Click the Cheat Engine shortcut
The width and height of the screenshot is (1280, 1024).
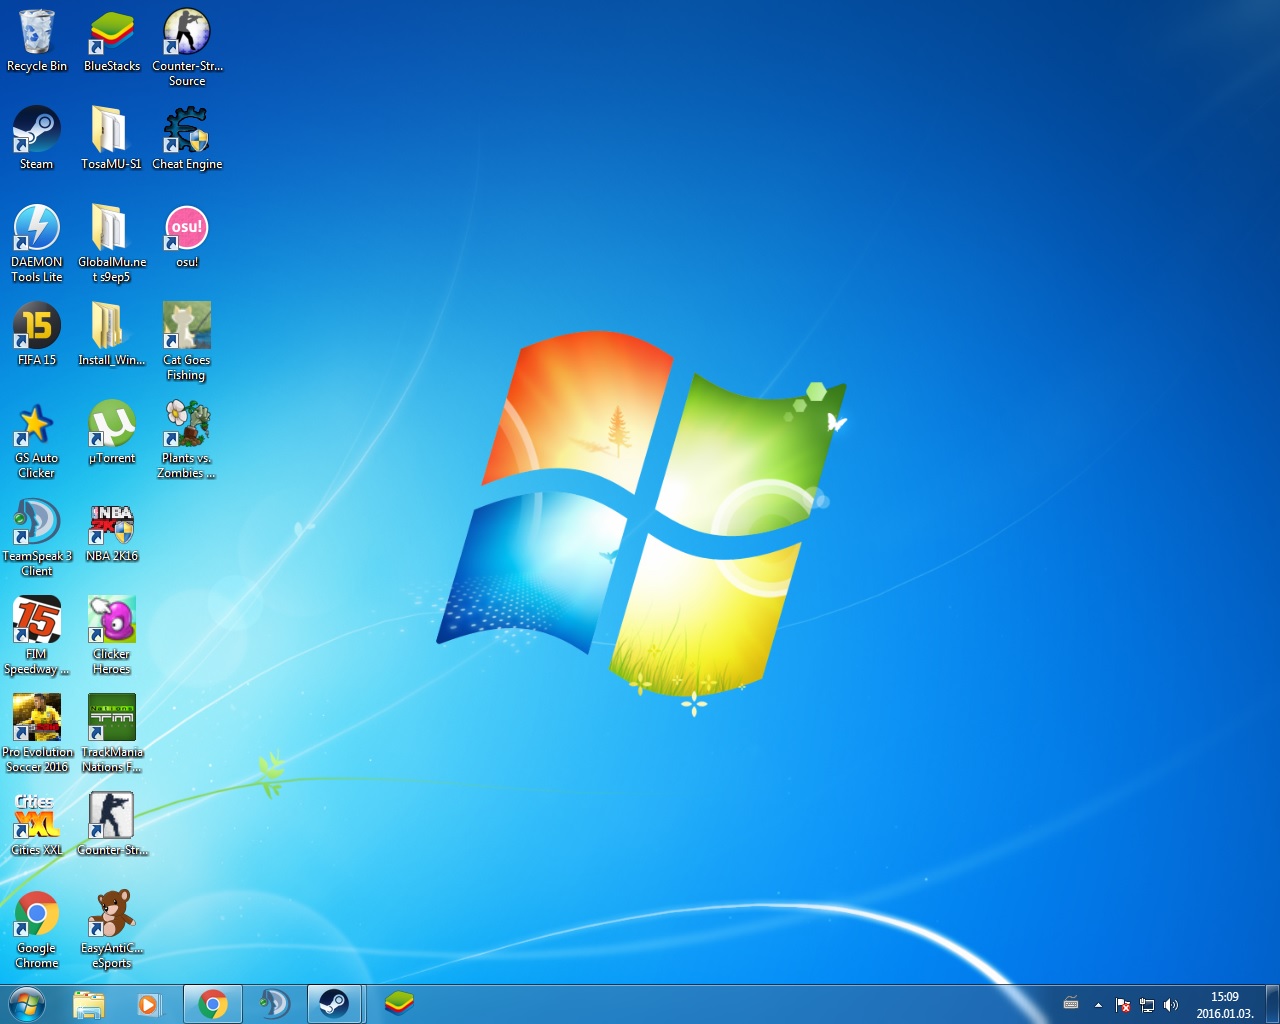pos(187,139)
